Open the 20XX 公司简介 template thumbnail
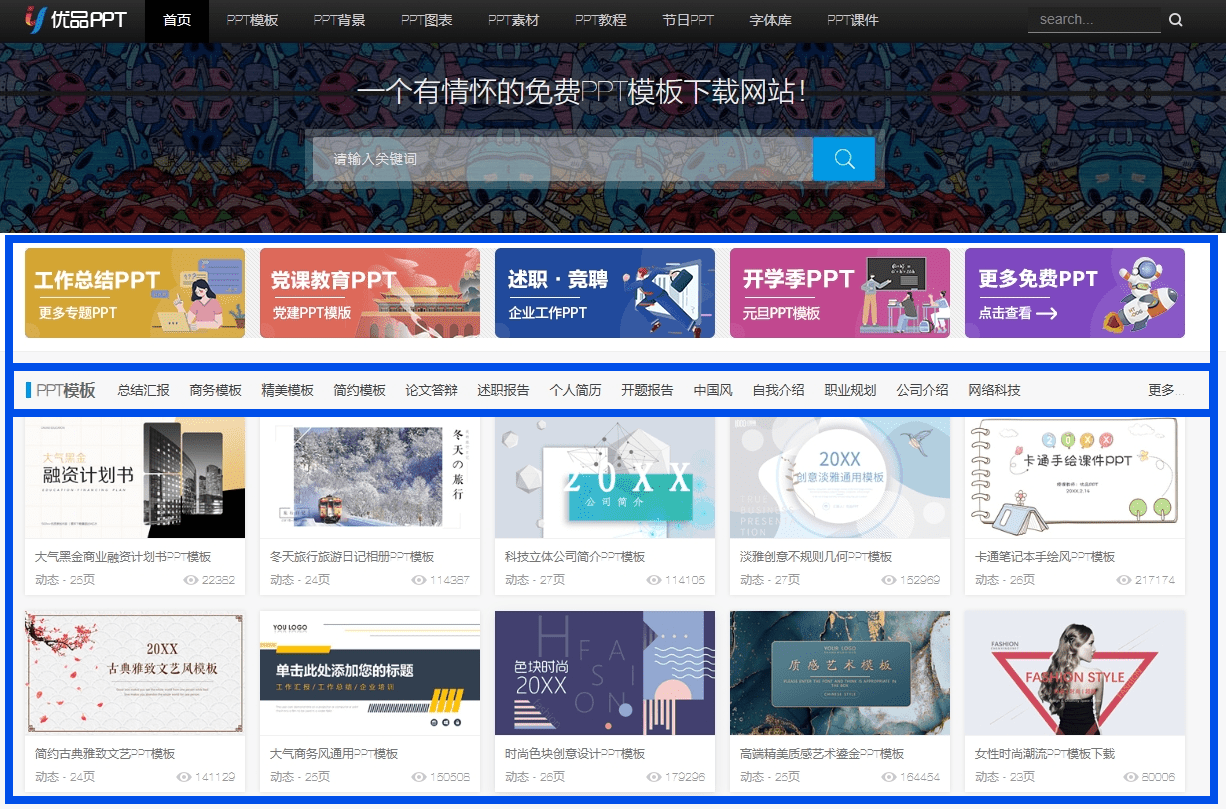 tap(605, 478)
